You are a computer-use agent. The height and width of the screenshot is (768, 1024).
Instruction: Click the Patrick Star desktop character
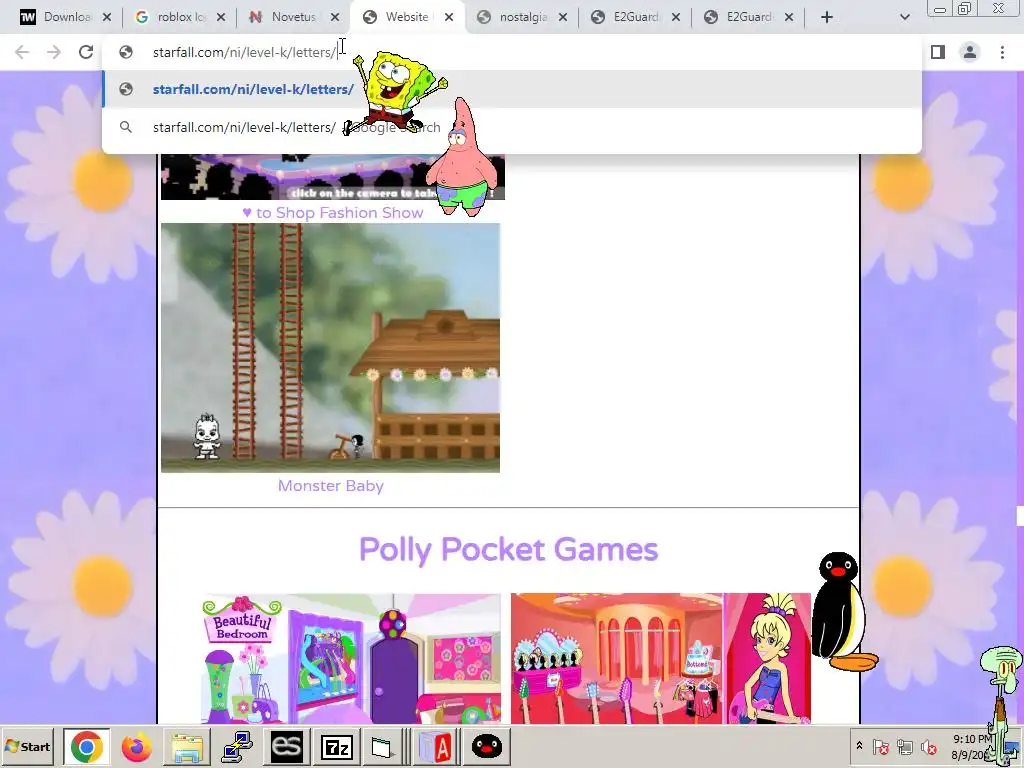pyautogui.click(x=463, y=158)
